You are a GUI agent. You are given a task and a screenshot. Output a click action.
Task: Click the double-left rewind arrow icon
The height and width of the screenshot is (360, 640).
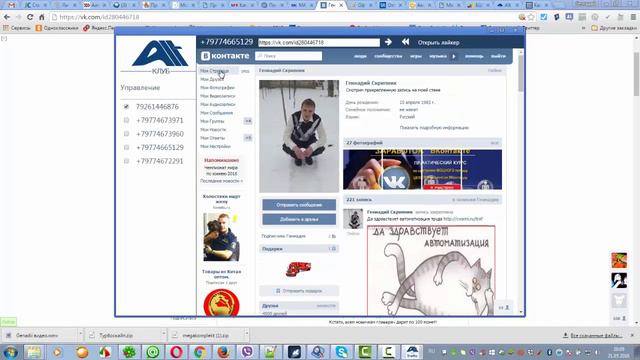[x=405, y=42]
